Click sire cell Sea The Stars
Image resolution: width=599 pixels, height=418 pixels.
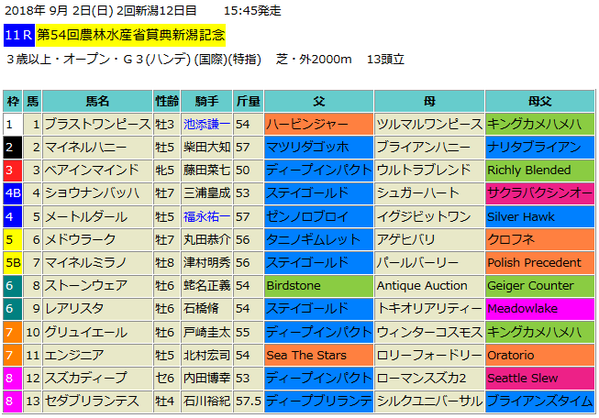click(319, 355)
